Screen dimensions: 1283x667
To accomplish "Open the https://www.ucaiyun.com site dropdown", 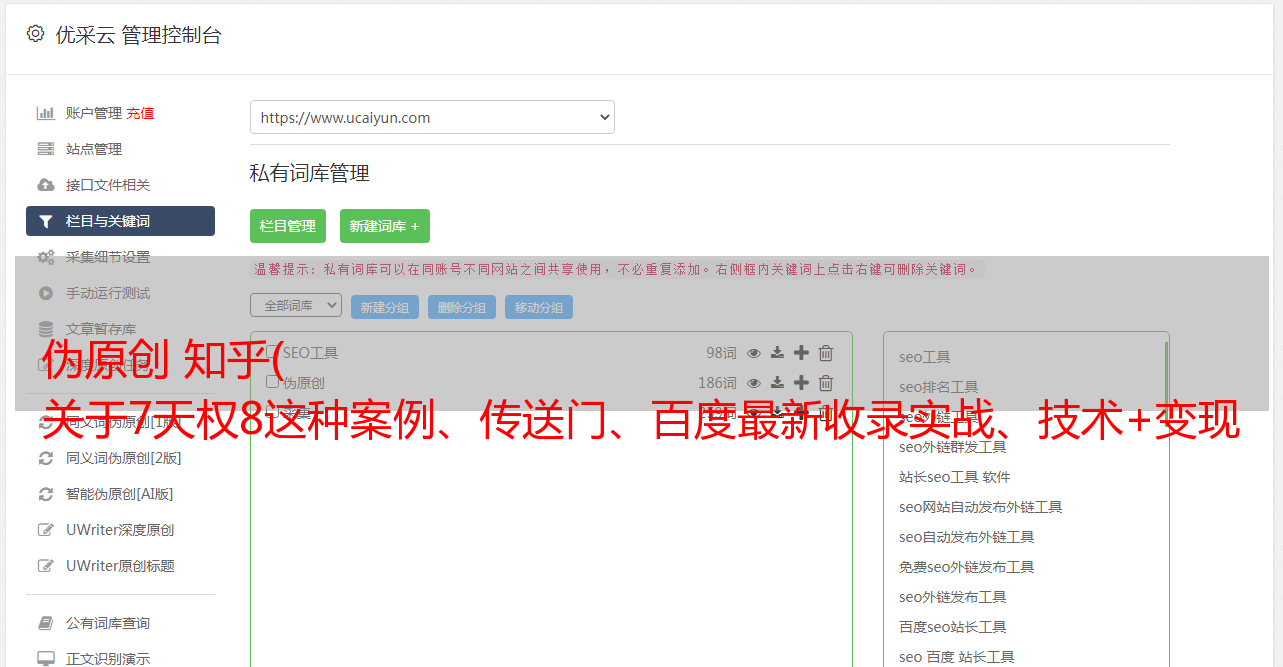I will 432,117.
